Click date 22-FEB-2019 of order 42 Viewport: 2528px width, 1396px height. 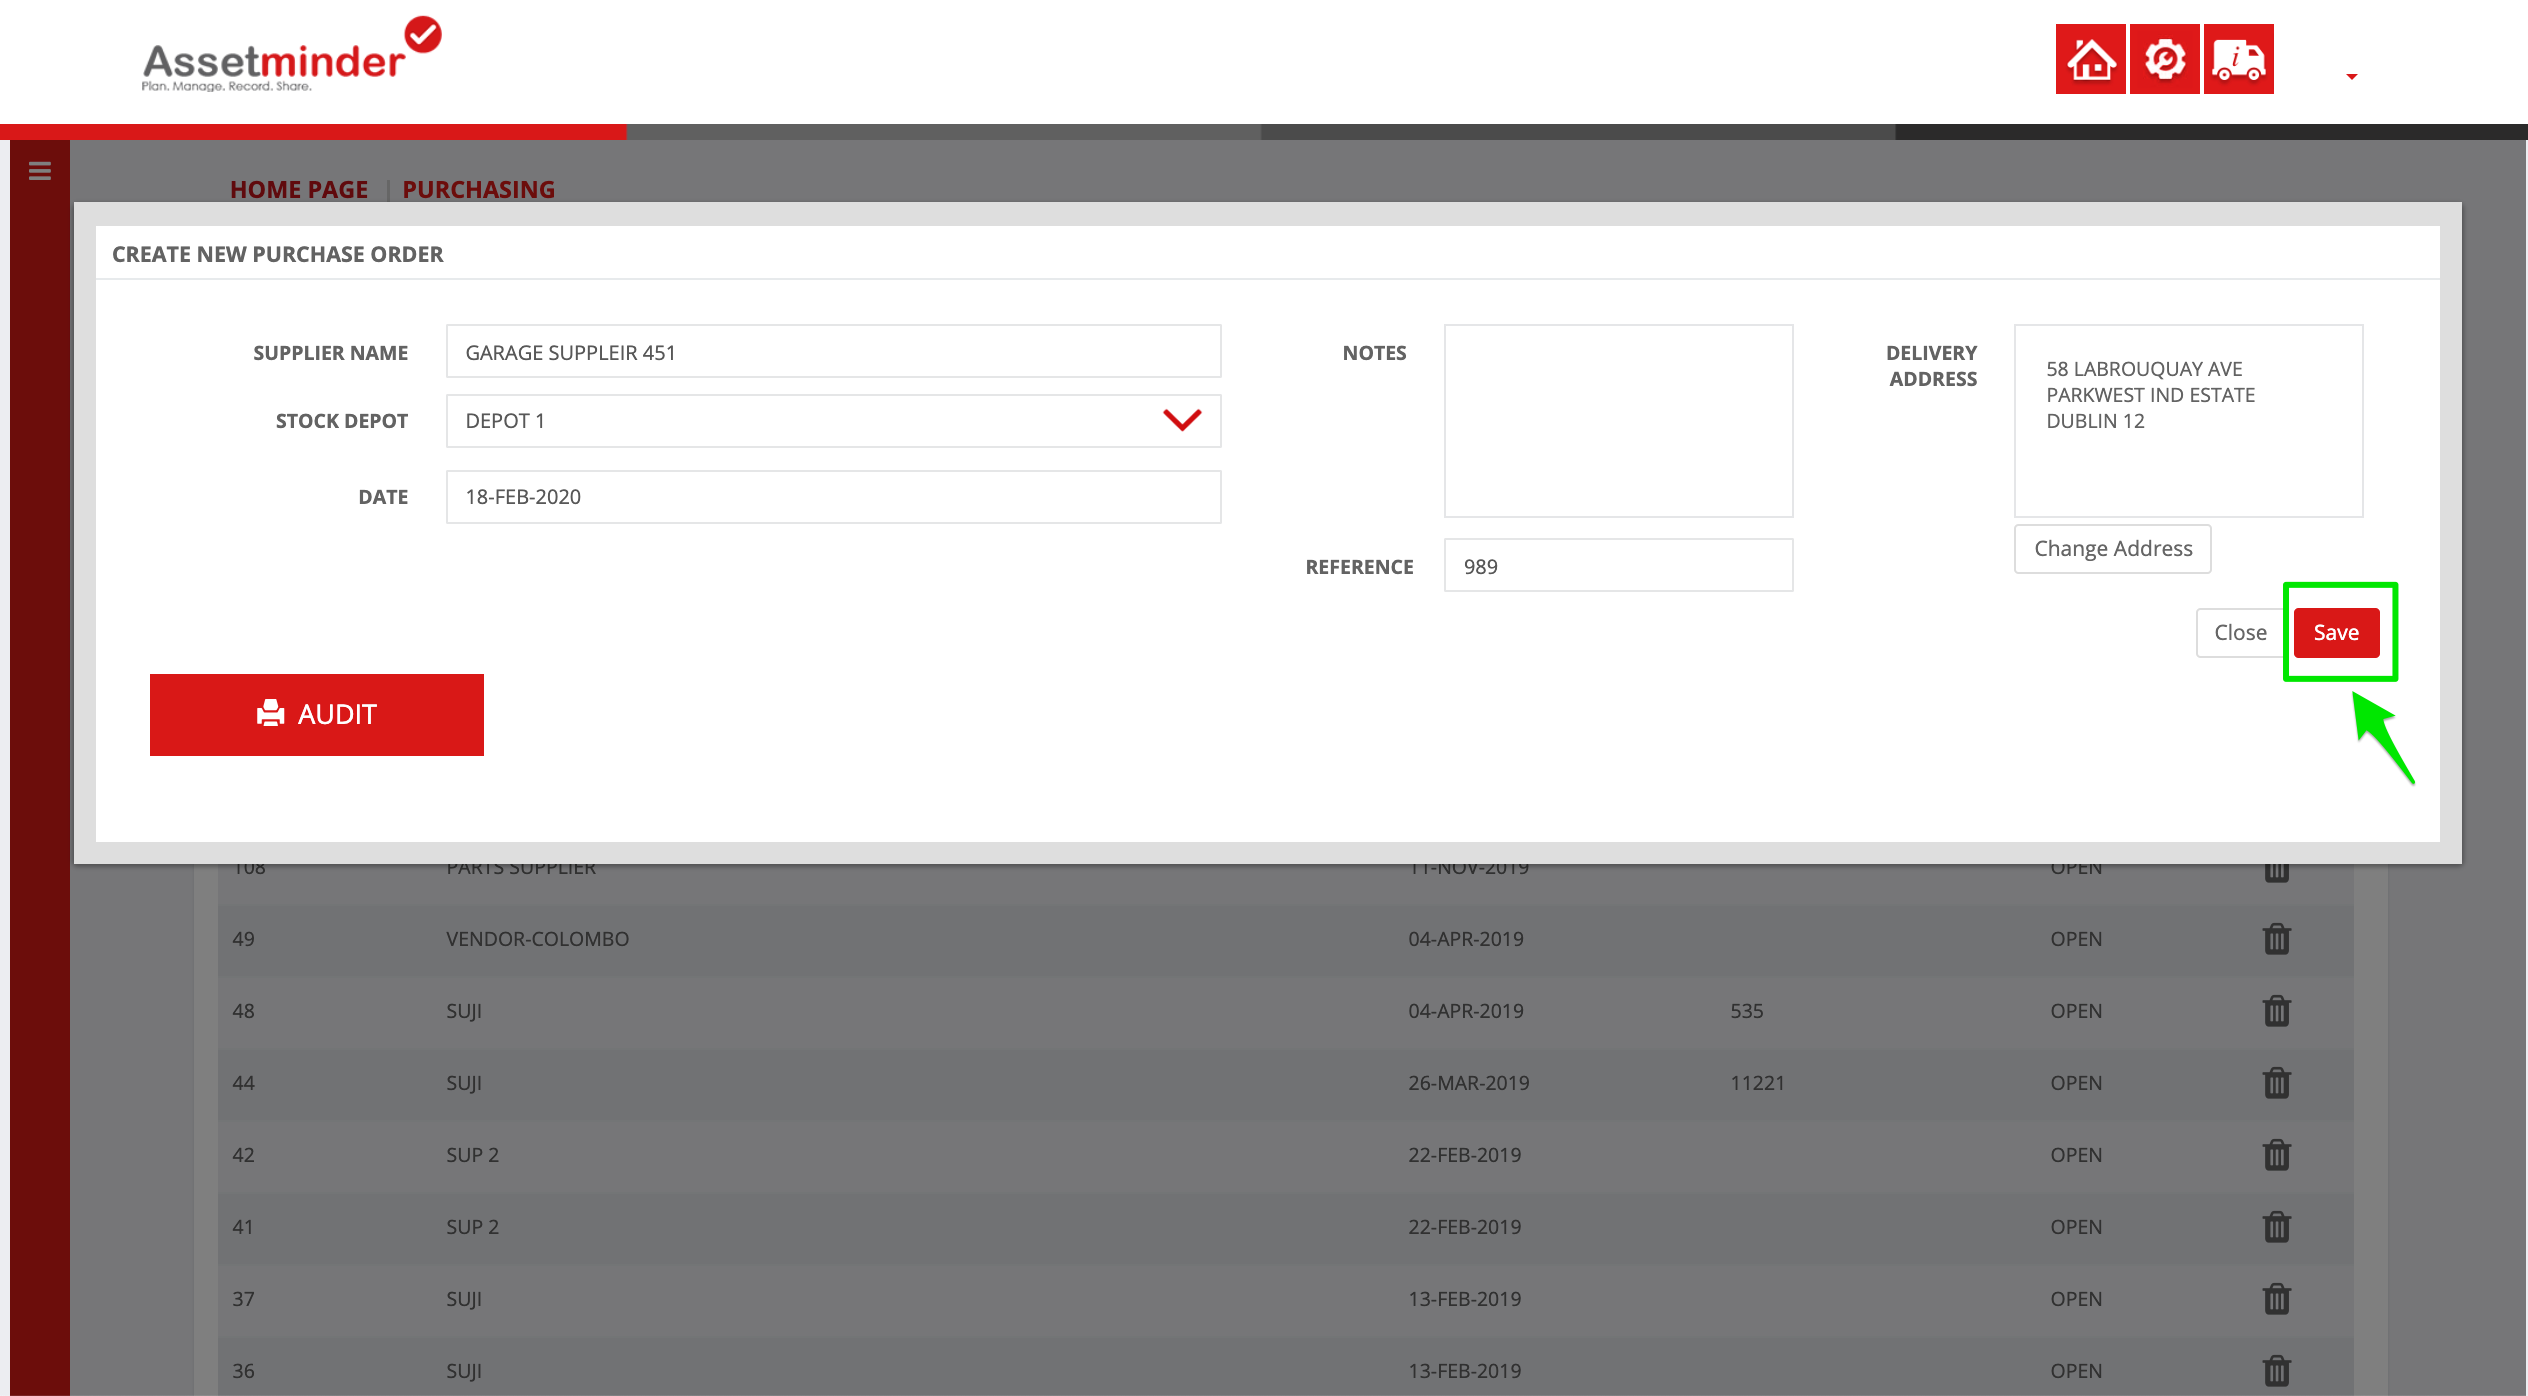[1464, 1155]
